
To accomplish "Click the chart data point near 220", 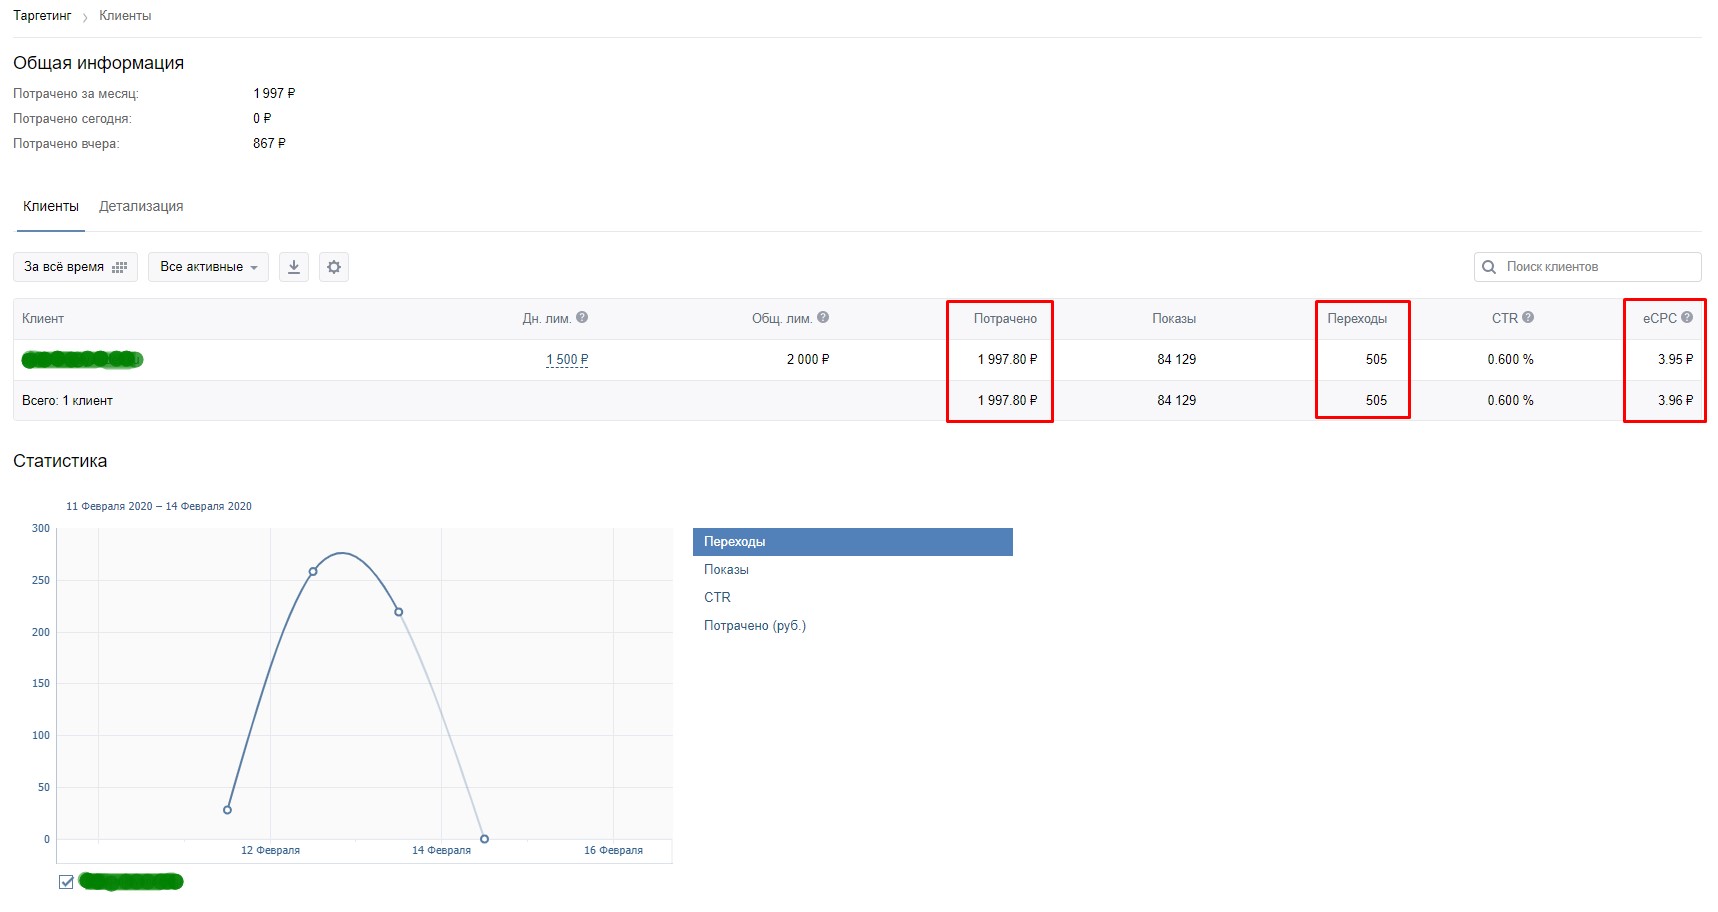I will point(399,612).
